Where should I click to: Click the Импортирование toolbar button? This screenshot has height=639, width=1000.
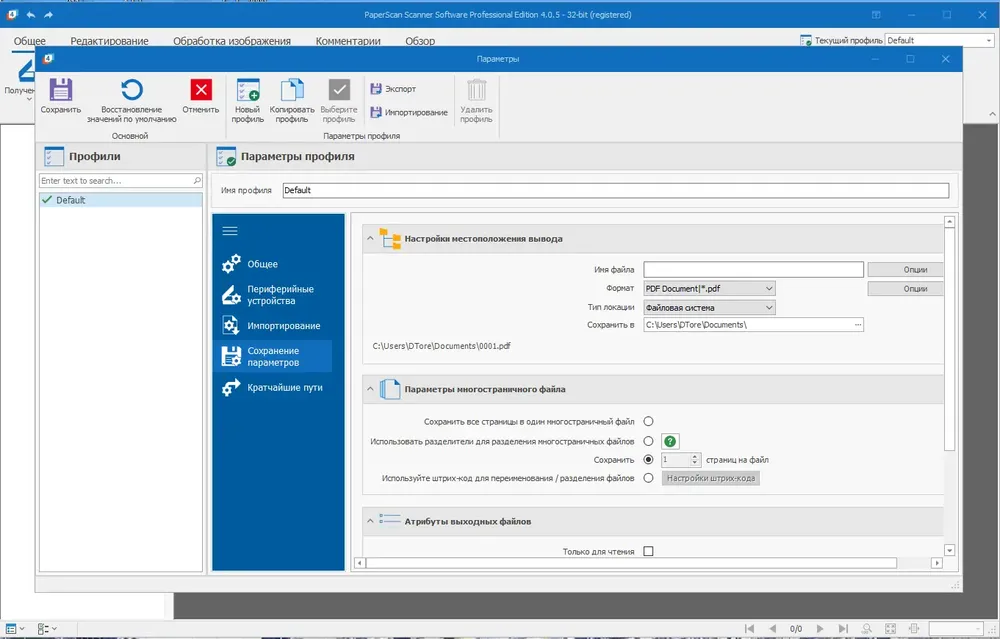409,112
